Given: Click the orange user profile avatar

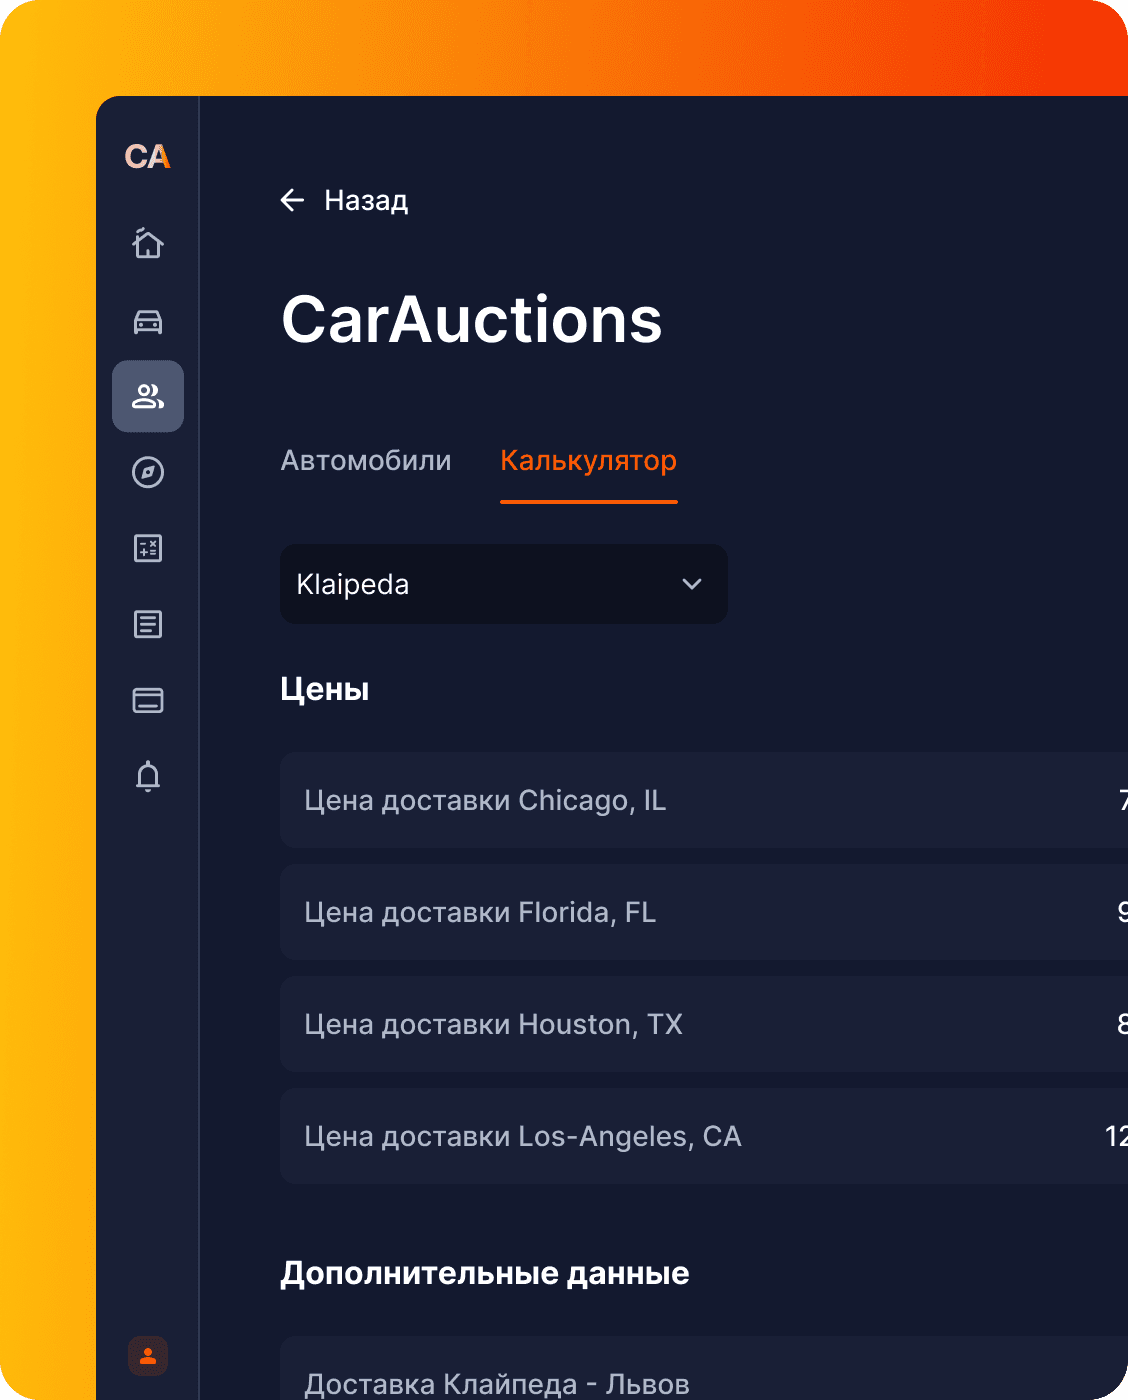Looking at the screenshot, I should (148, 1356).
